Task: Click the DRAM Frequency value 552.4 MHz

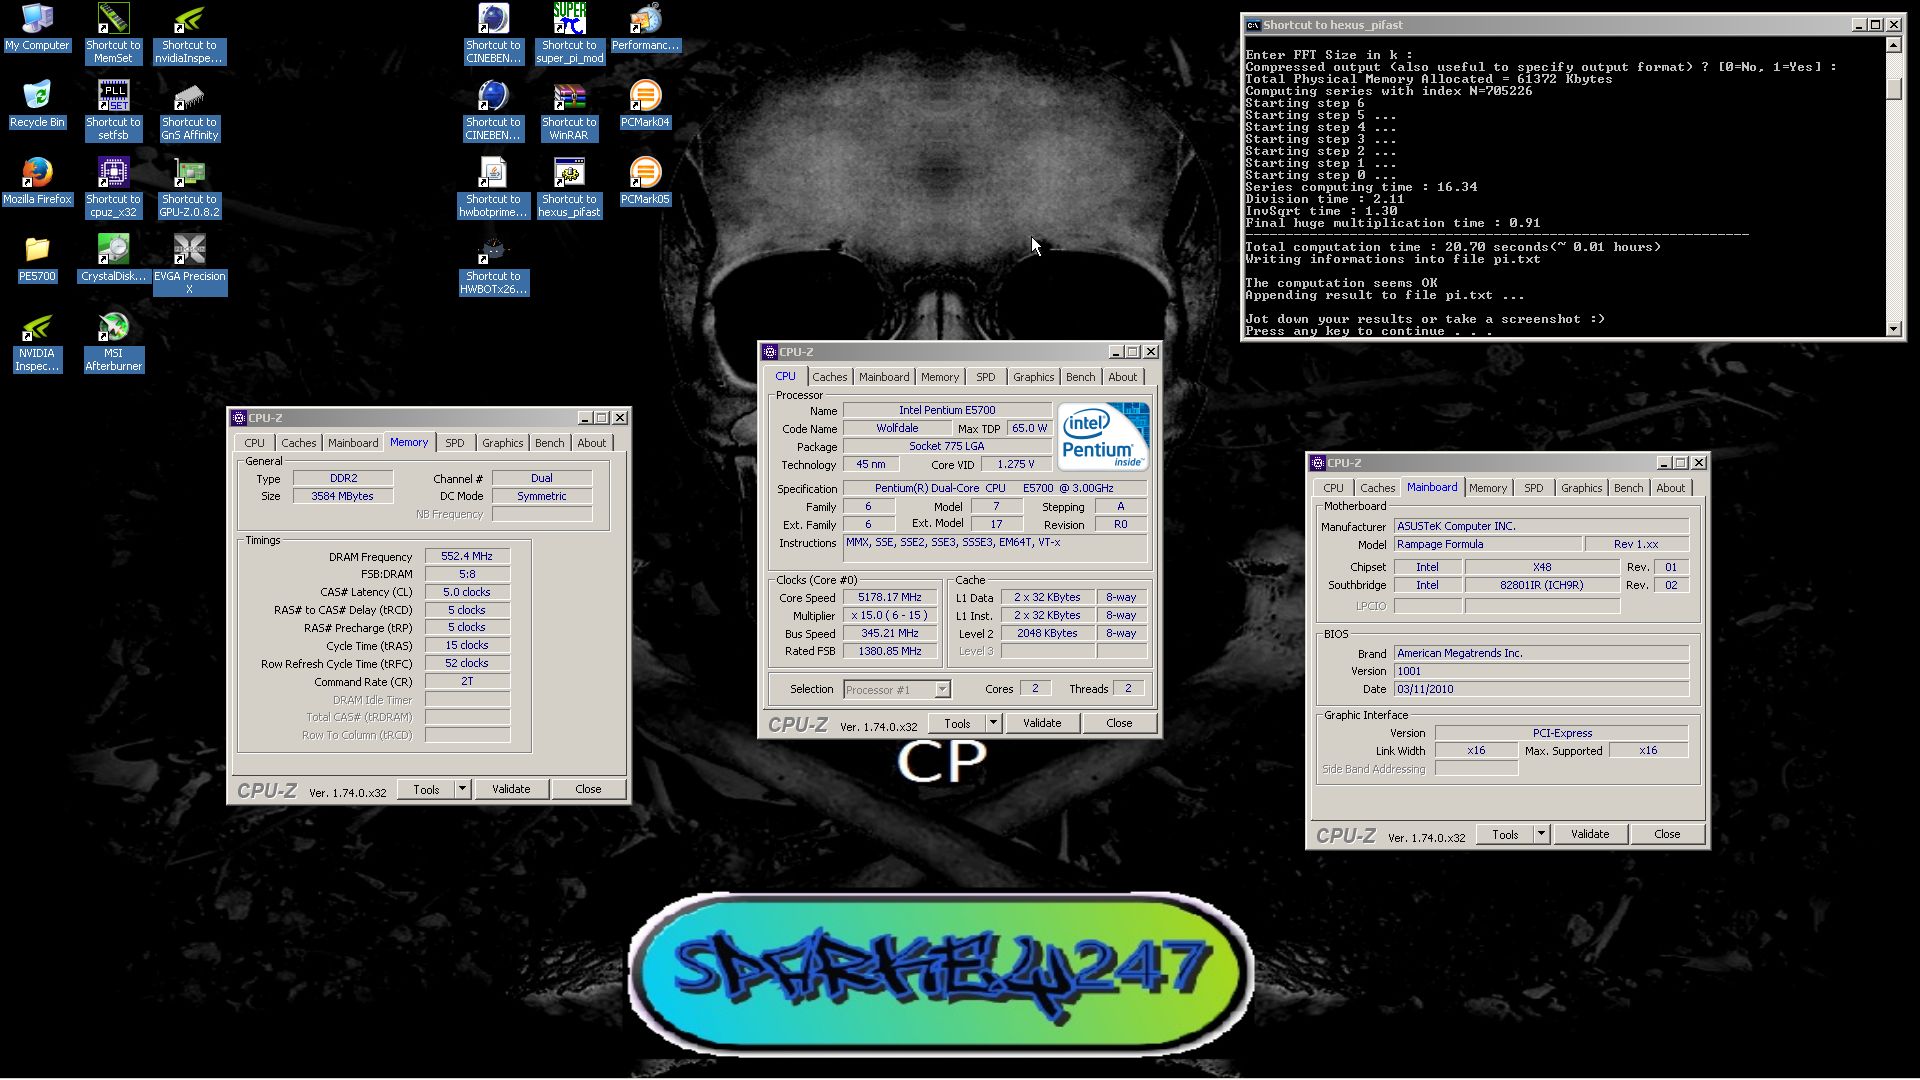Action: click(467, 556)
